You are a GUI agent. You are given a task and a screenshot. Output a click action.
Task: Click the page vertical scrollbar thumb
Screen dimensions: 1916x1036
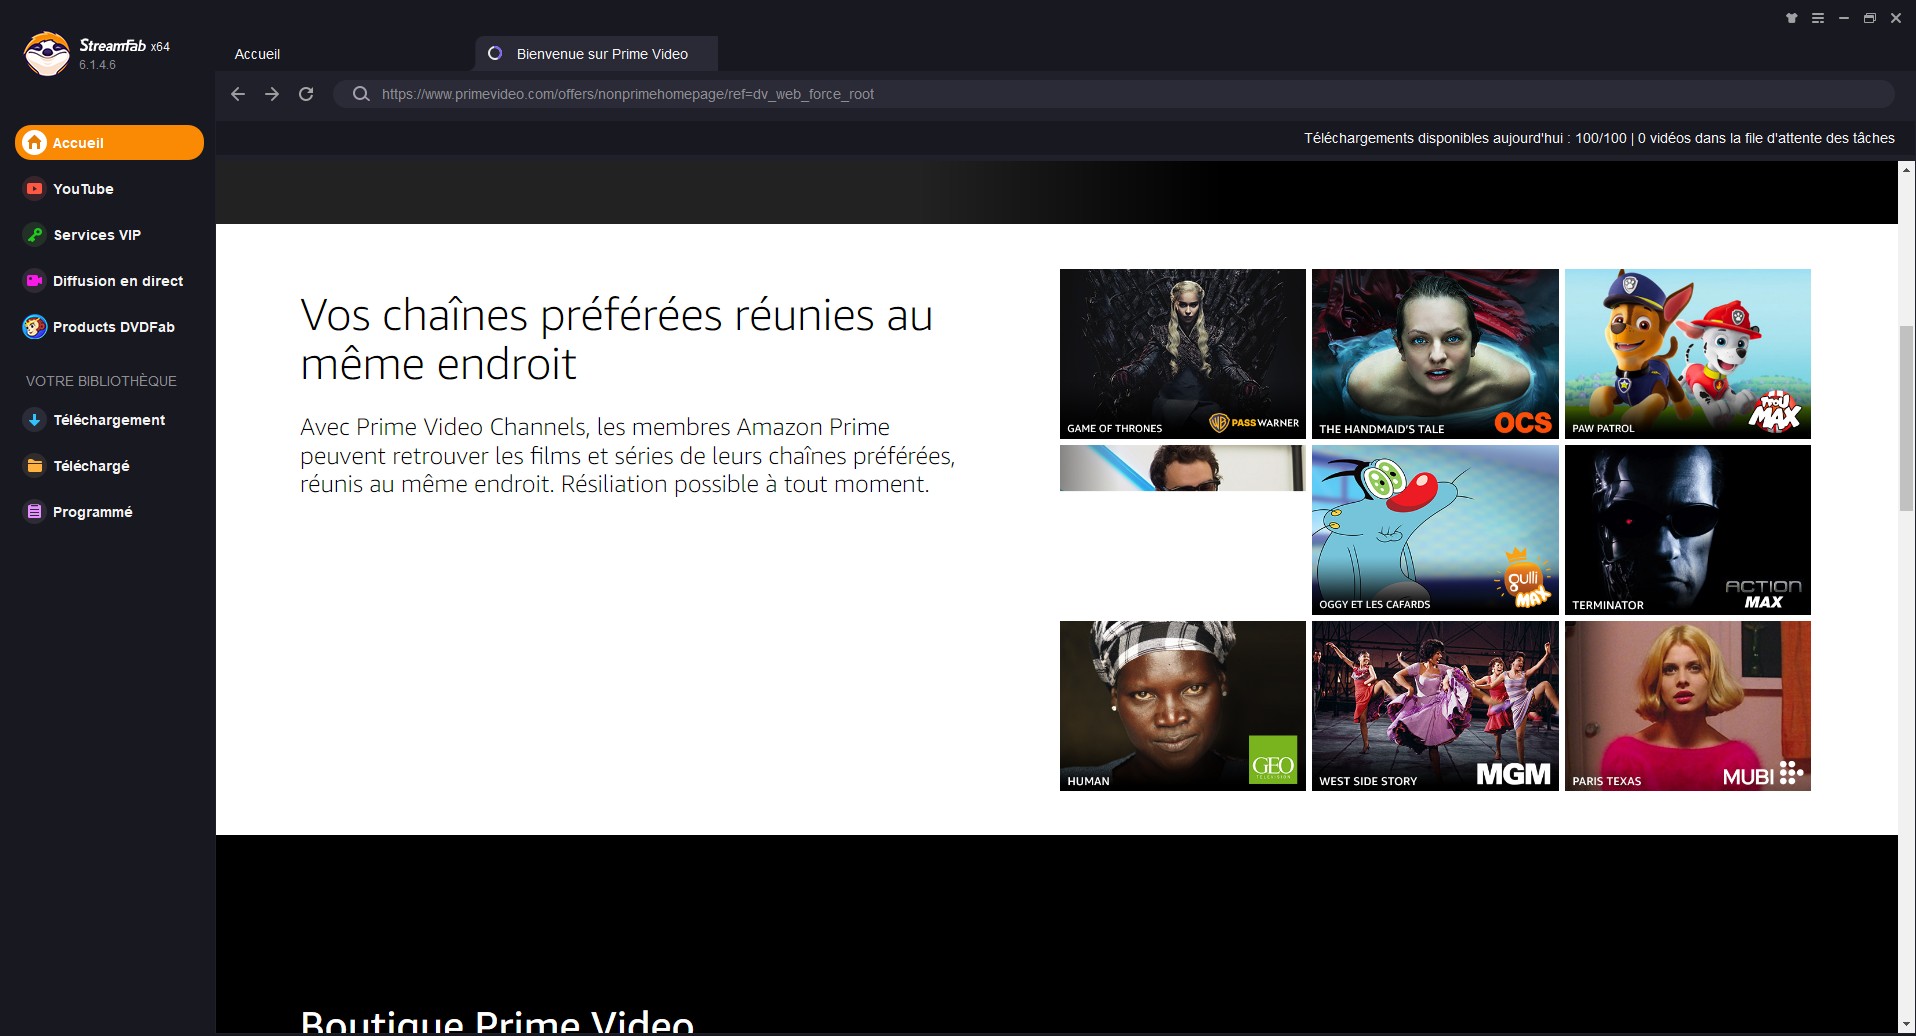point(1906,418)
